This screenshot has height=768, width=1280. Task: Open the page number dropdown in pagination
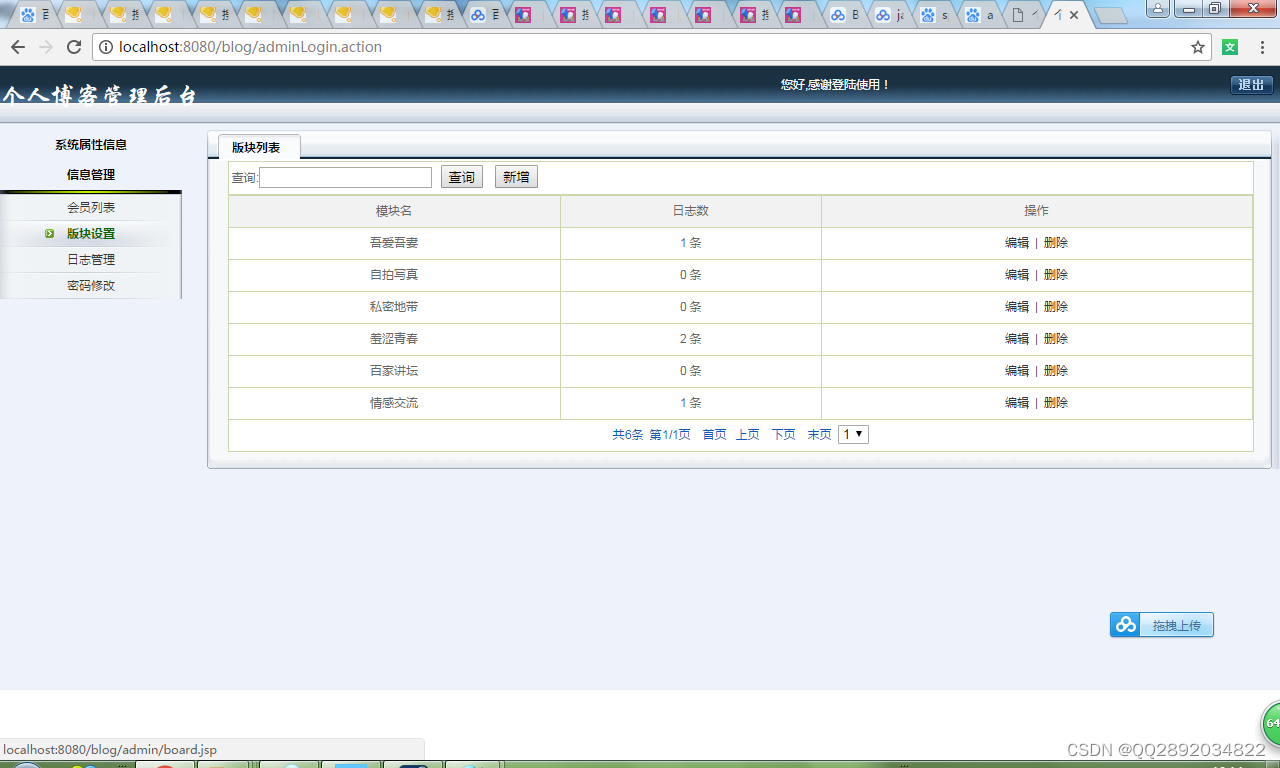pyautogui.click(x=853, y=434)
